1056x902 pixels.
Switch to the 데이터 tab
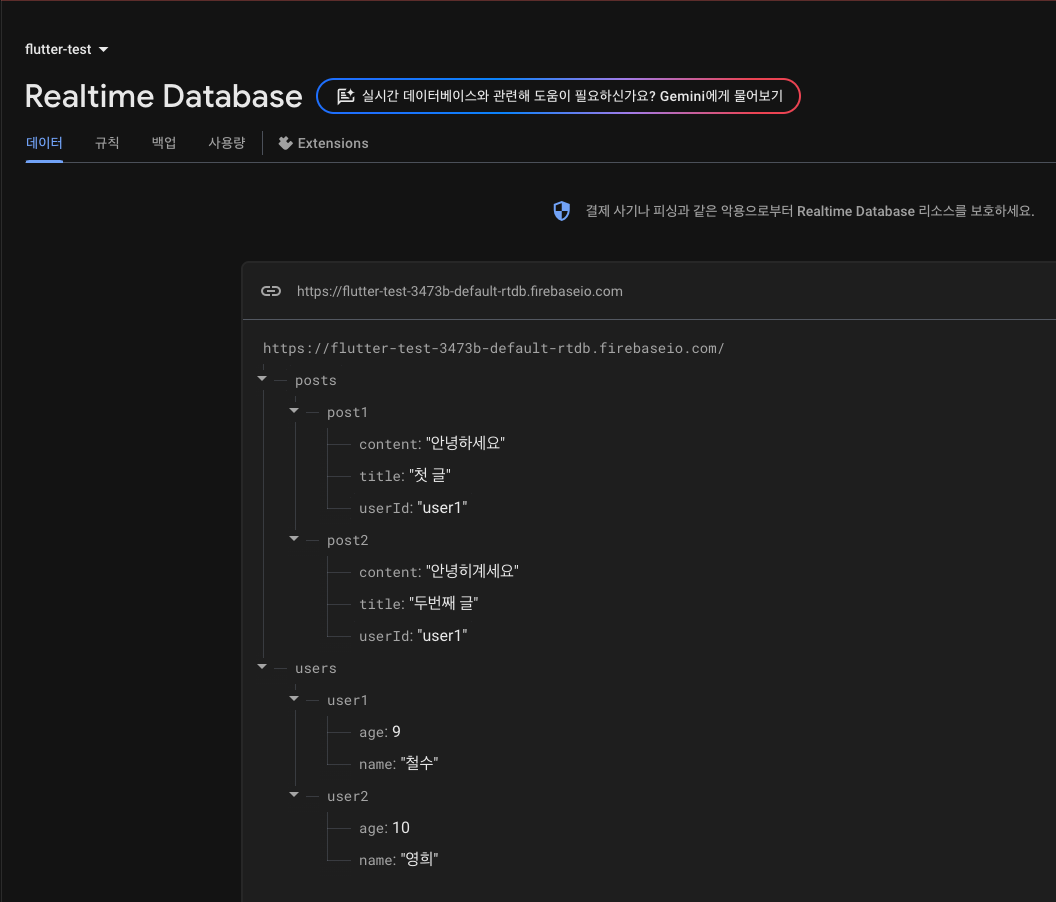point(44,143)
